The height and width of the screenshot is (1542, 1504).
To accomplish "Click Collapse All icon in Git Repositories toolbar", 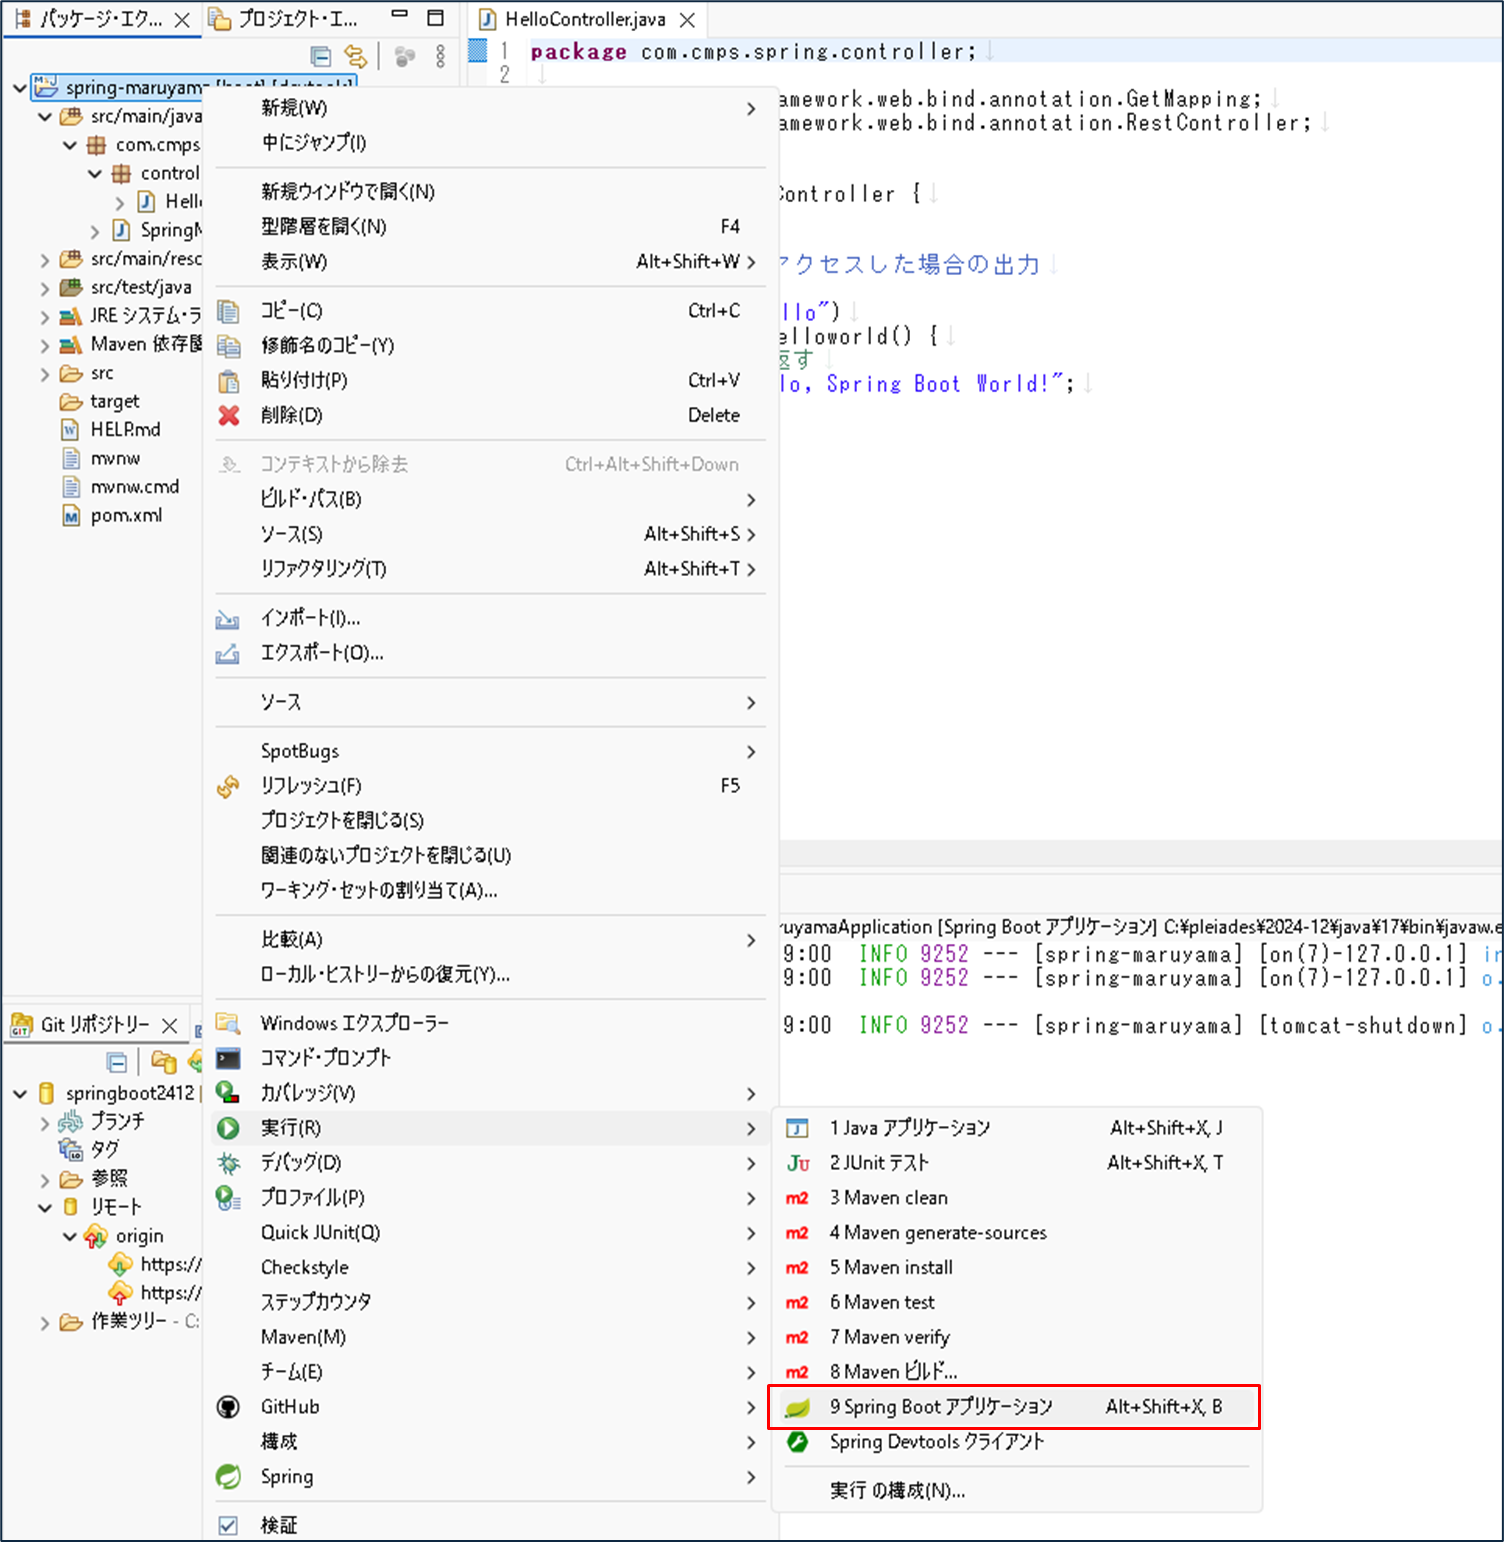I will [117, 1062].
